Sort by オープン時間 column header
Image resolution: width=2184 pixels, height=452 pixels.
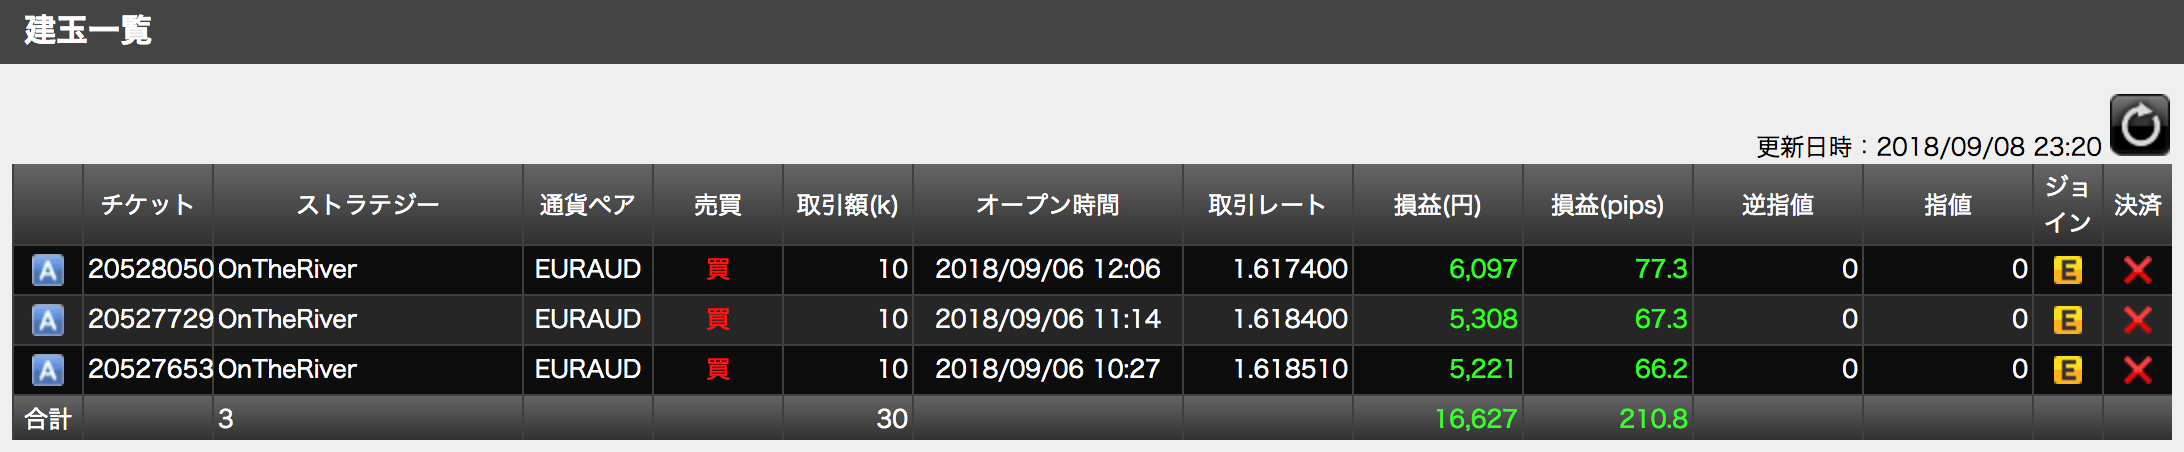click(x=1048, y=205)
